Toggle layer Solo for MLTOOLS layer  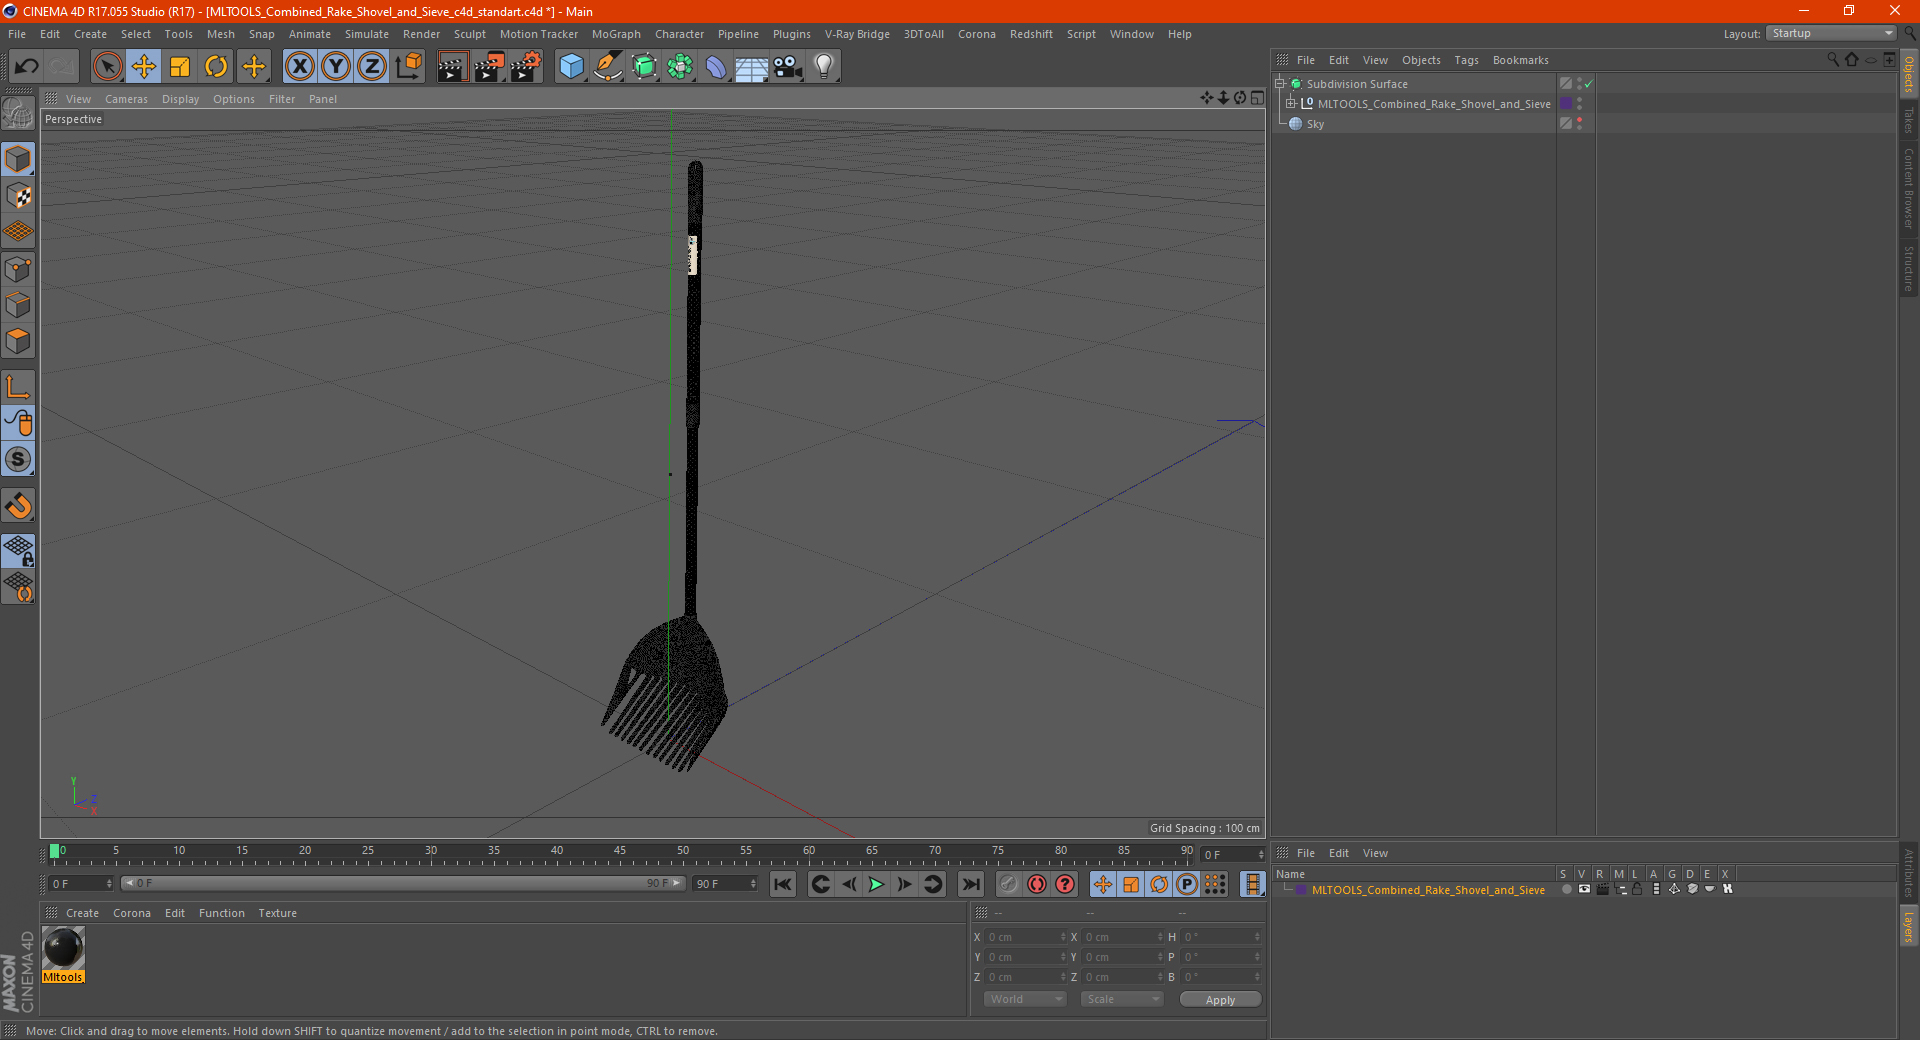coord(1566,889)
